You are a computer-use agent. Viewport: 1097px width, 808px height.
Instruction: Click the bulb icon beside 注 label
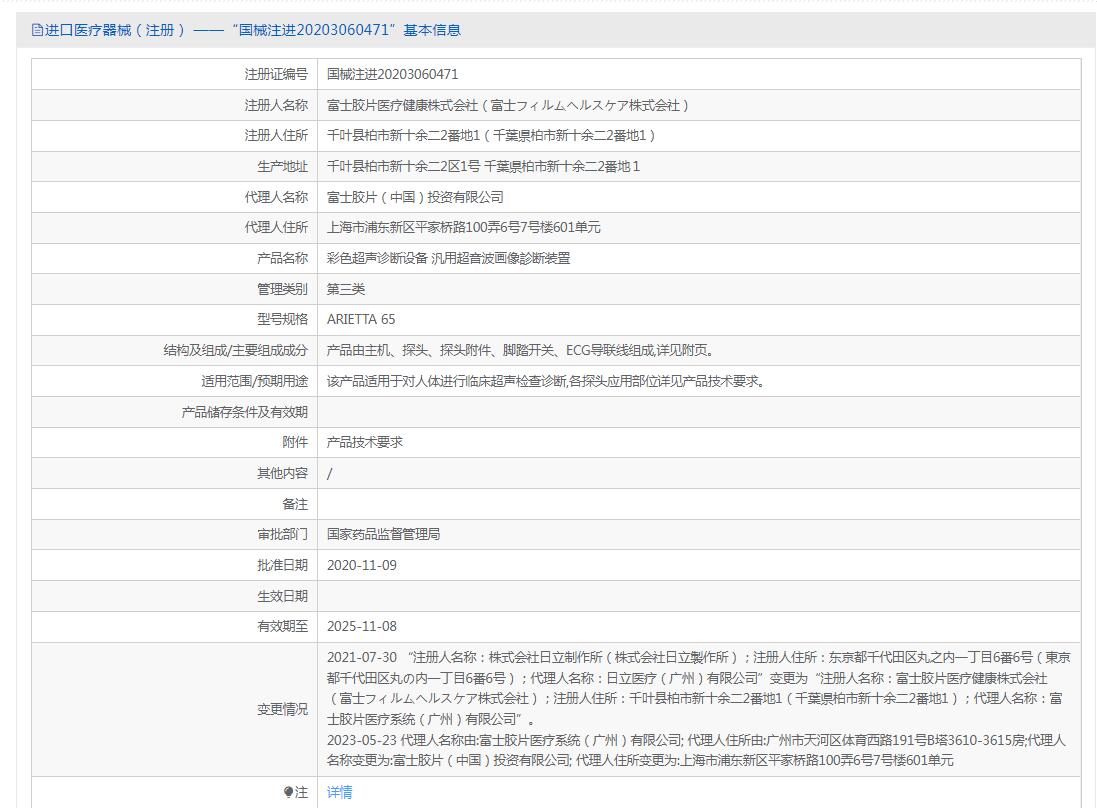pos(289,792)
